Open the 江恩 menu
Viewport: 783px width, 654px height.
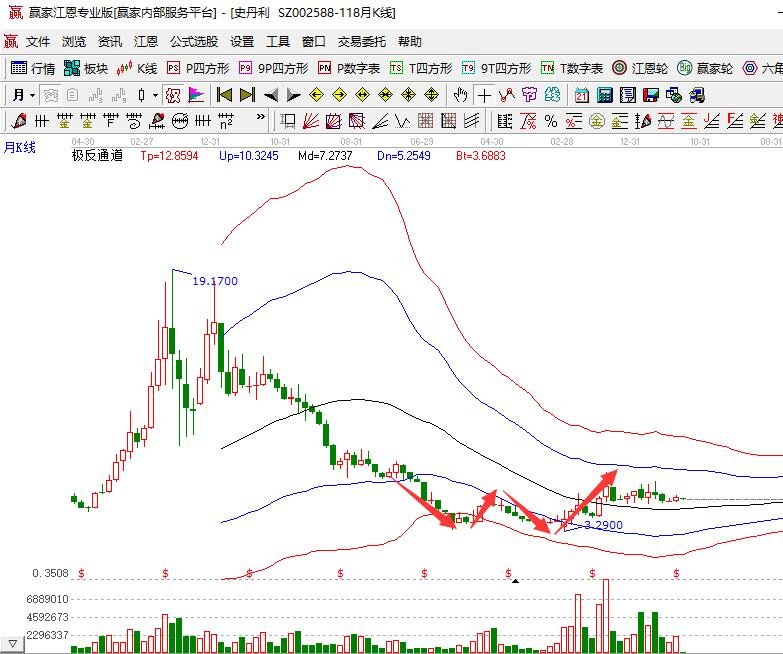coord(146,41)
